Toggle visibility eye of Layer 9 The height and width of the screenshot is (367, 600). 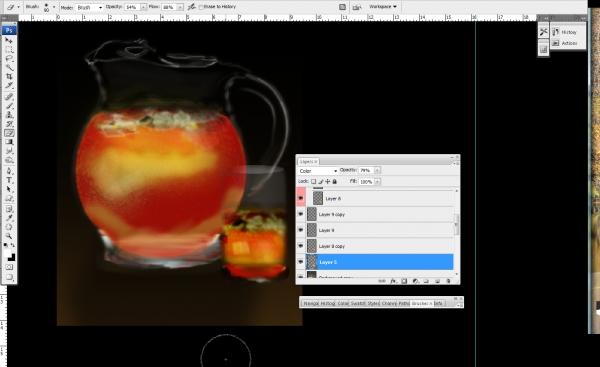pos(301,230)
